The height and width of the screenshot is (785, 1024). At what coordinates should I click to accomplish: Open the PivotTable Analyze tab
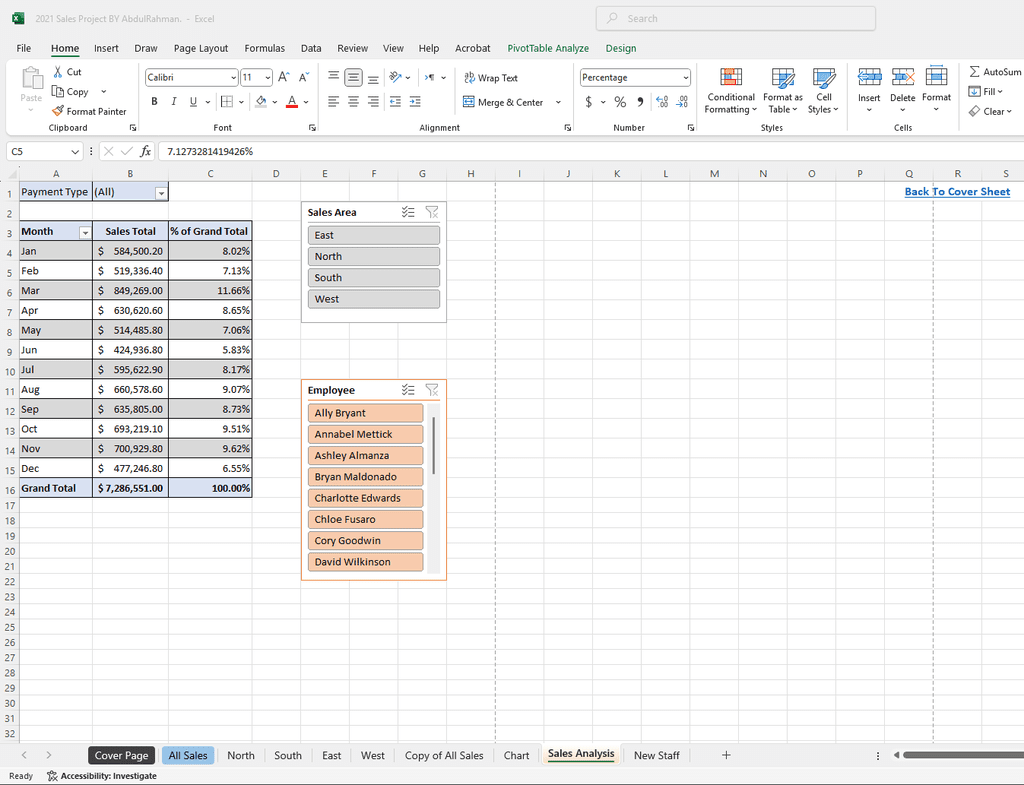coord(547,48)
